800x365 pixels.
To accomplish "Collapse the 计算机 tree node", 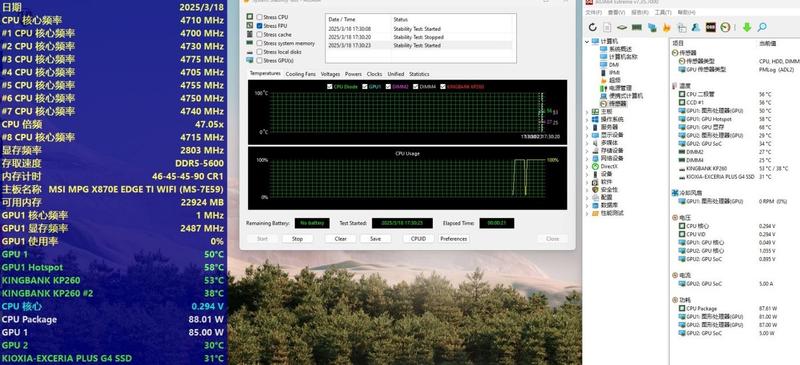I will pyautogui.click(x=587, y=41).
